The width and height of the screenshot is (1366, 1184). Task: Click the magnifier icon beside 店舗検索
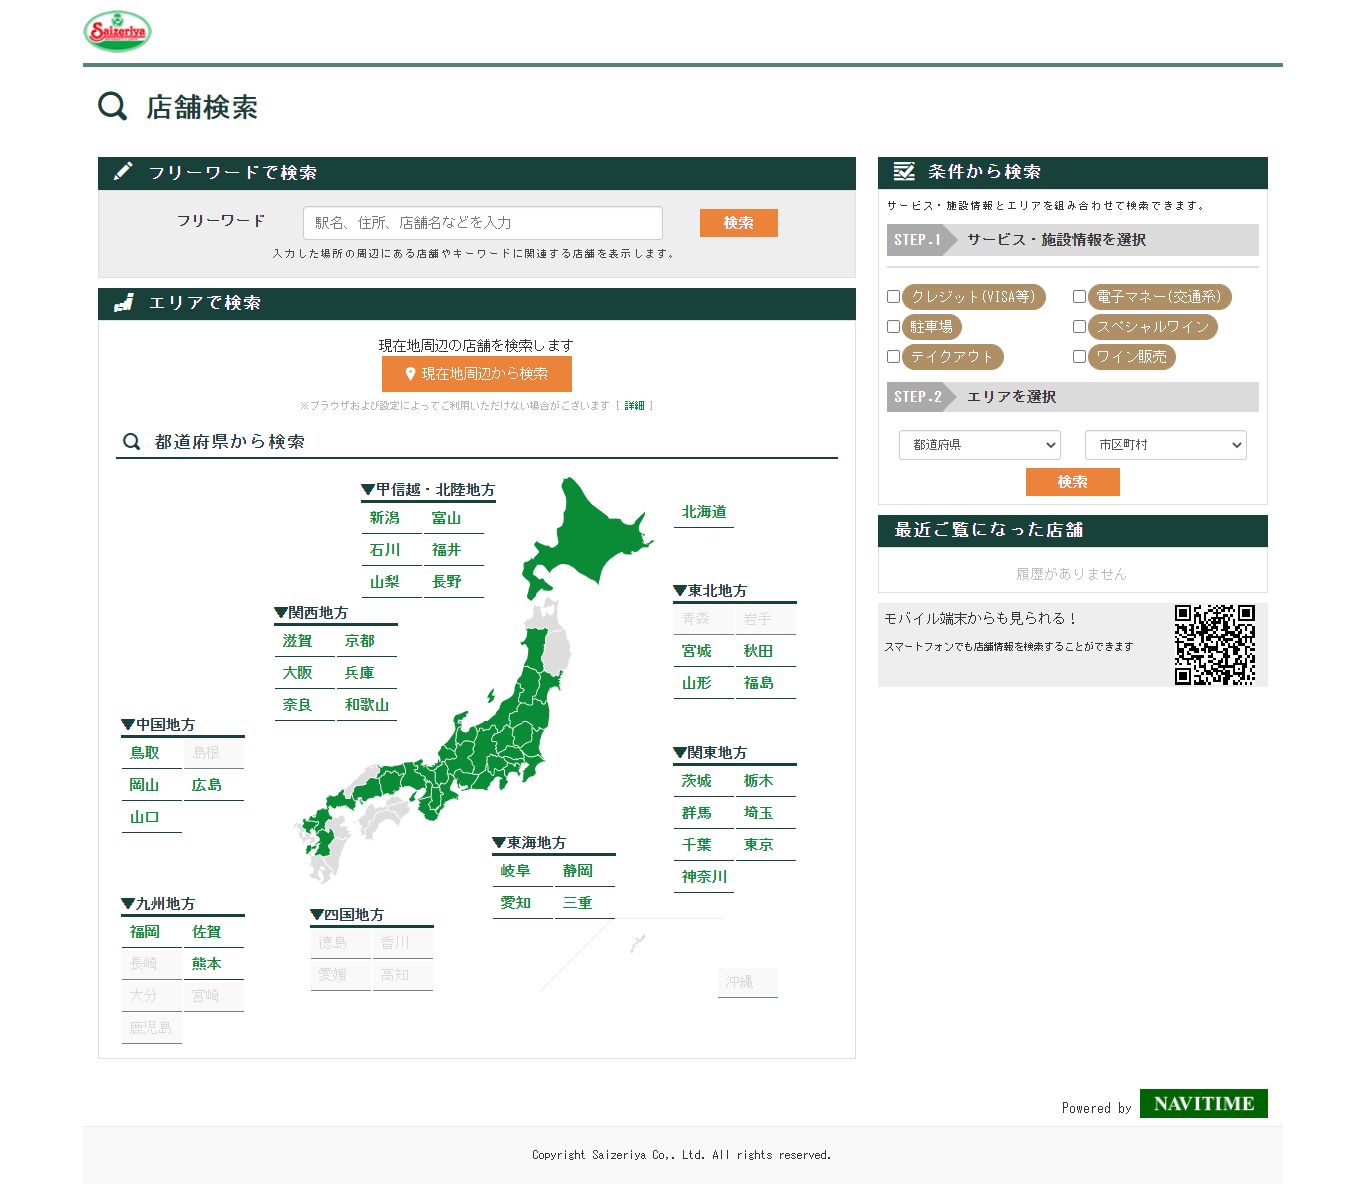pos(113,106)
